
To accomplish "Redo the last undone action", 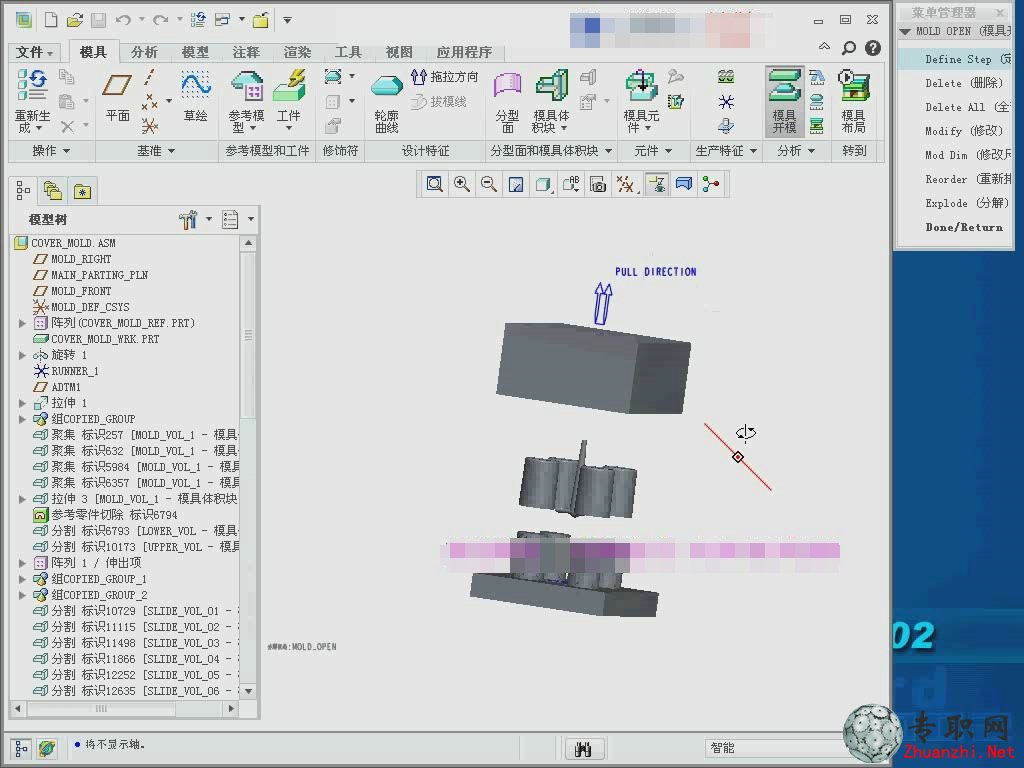I will point(160,20).
